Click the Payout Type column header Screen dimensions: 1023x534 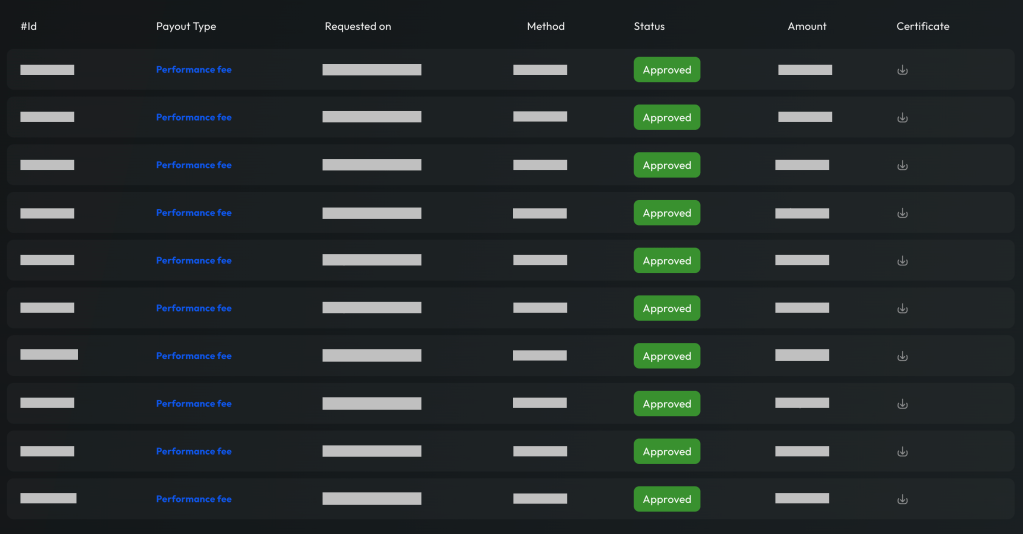click(185, 27)
